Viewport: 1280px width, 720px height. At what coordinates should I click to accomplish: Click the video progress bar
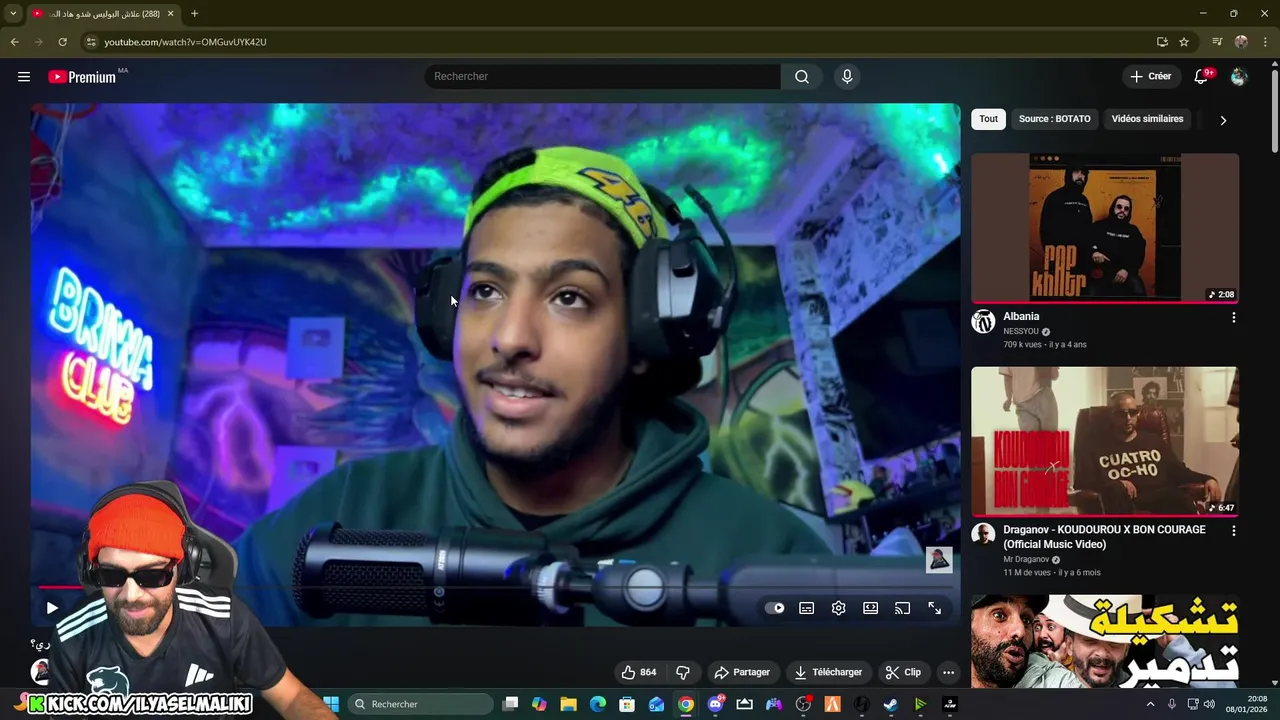coord(495,588)
